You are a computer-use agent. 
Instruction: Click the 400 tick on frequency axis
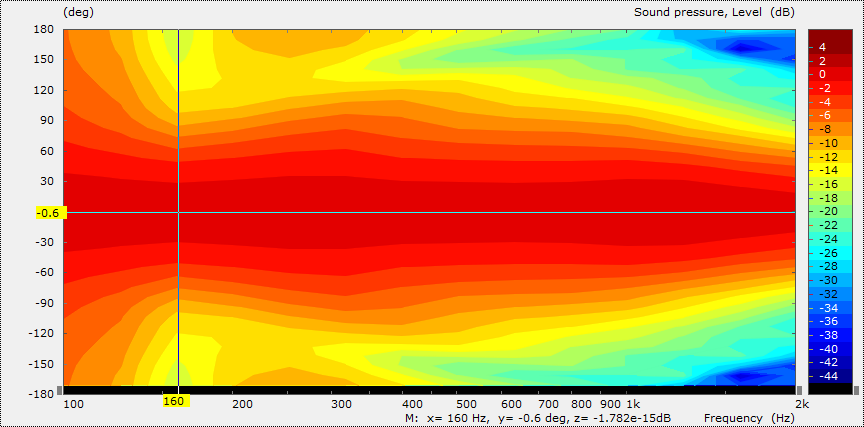click(x=412, y=405)
